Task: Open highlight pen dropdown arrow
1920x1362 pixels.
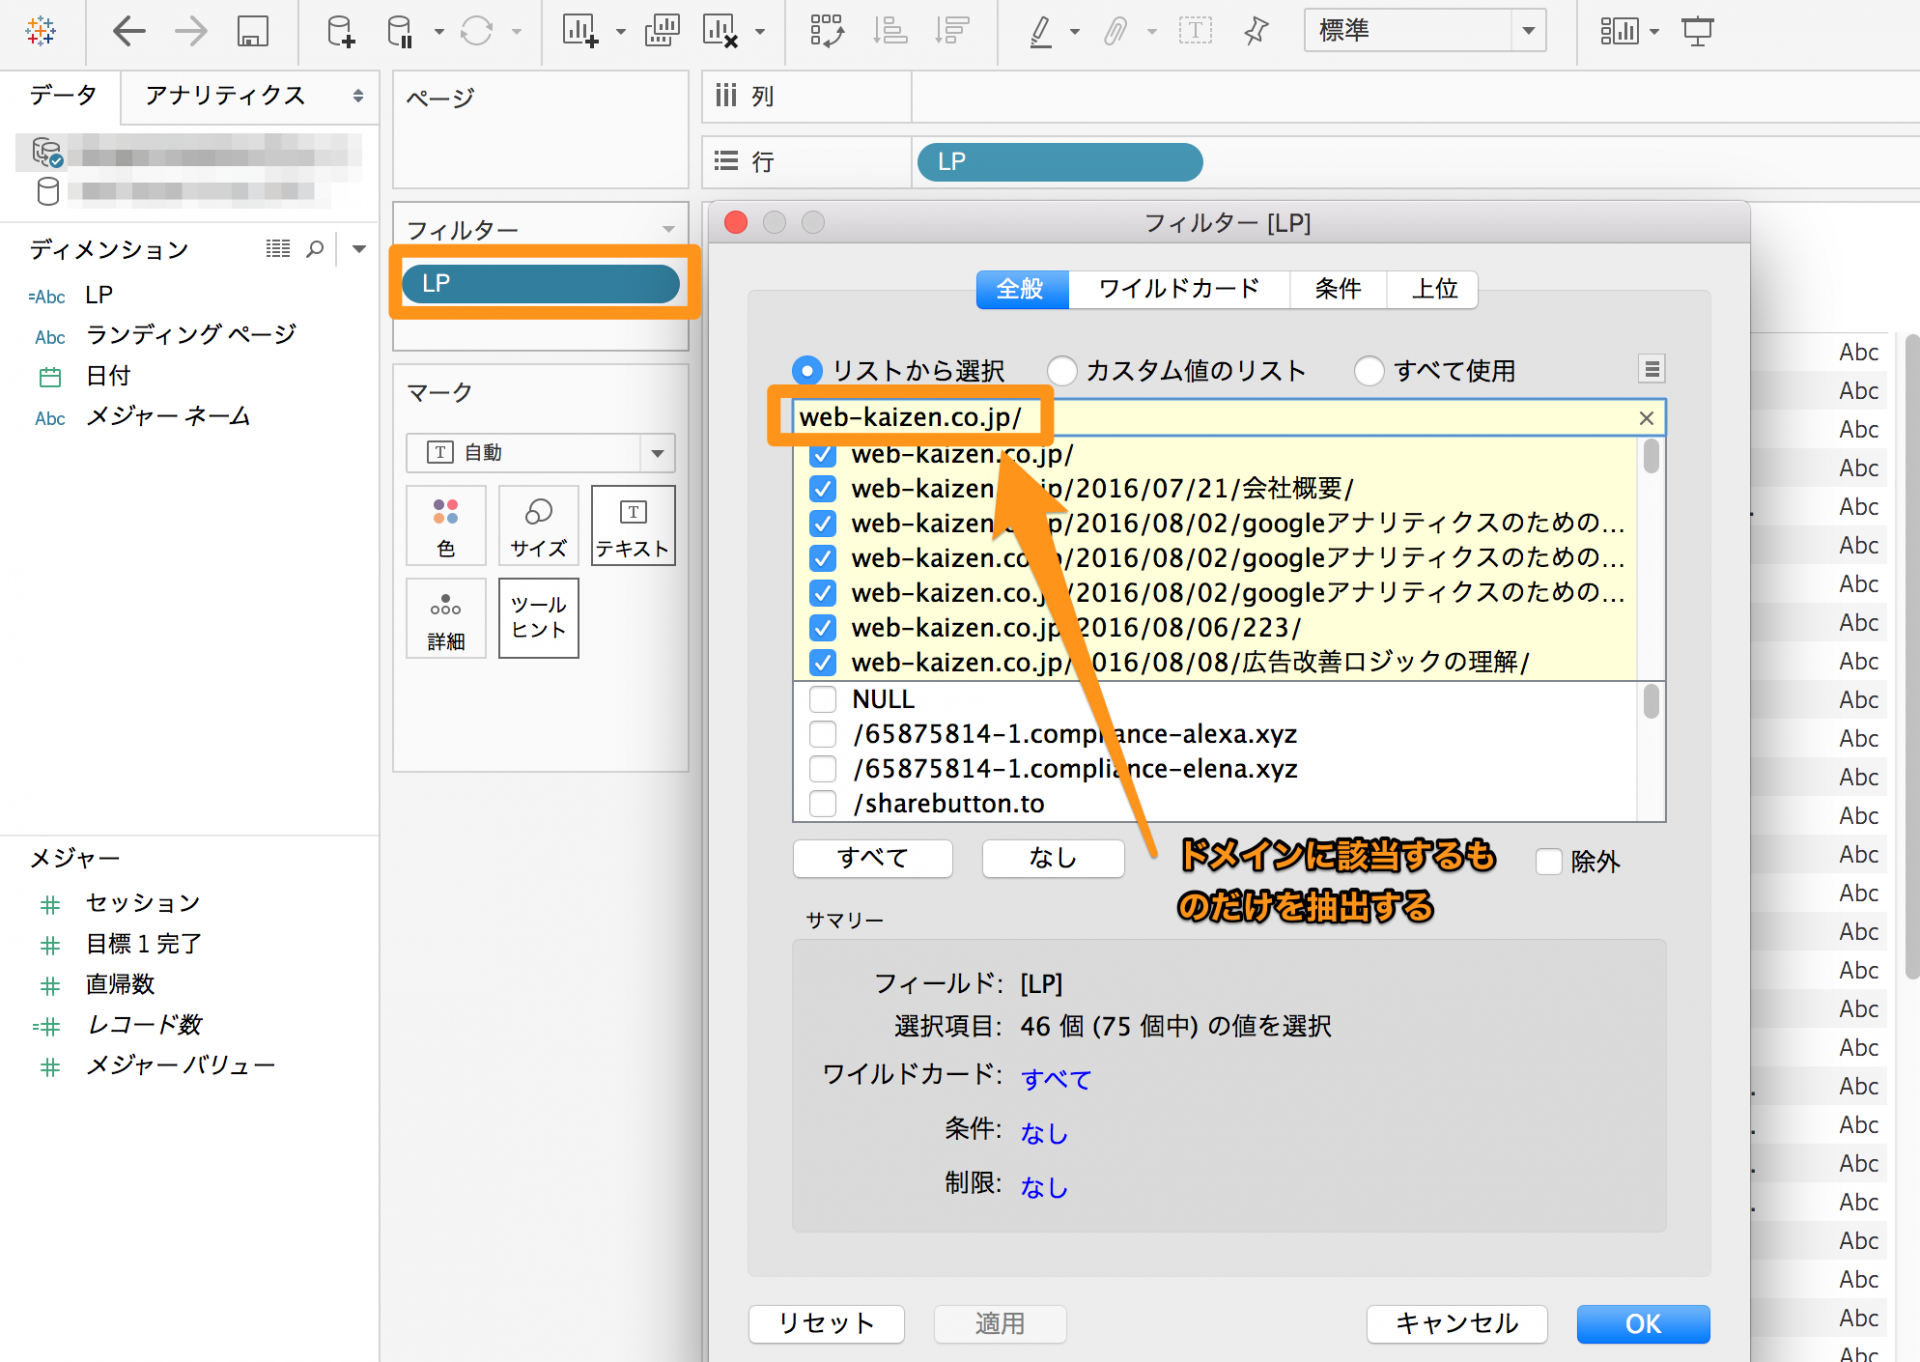Action: (1075, 32)
